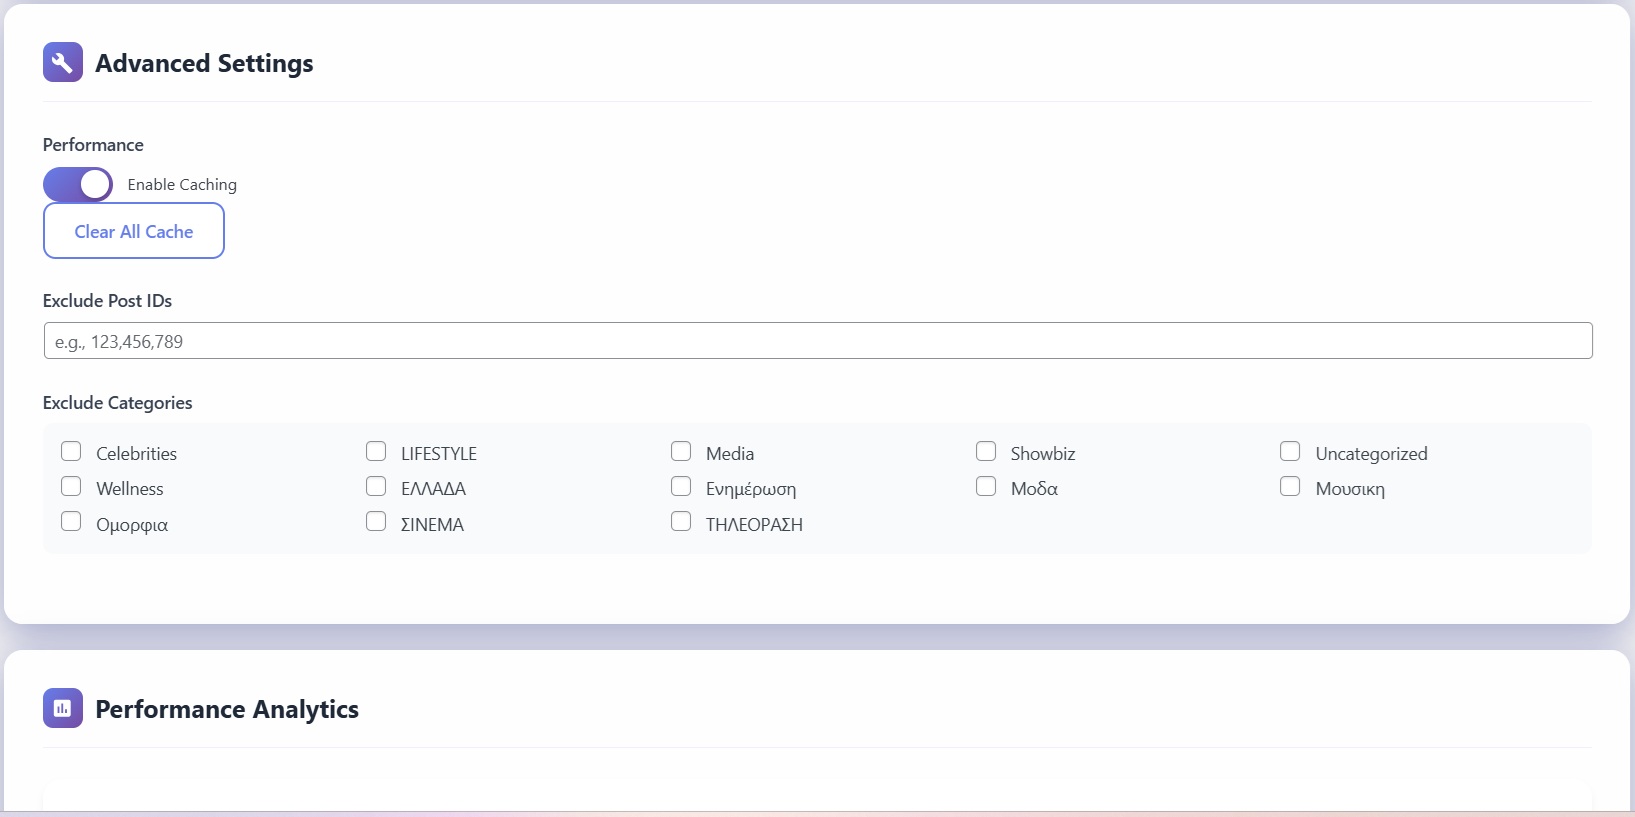Screen dimensions: 1635x817
Task: Check the Μοδα category checkbox
Action: pyautogui.click(x=986, y=486)
